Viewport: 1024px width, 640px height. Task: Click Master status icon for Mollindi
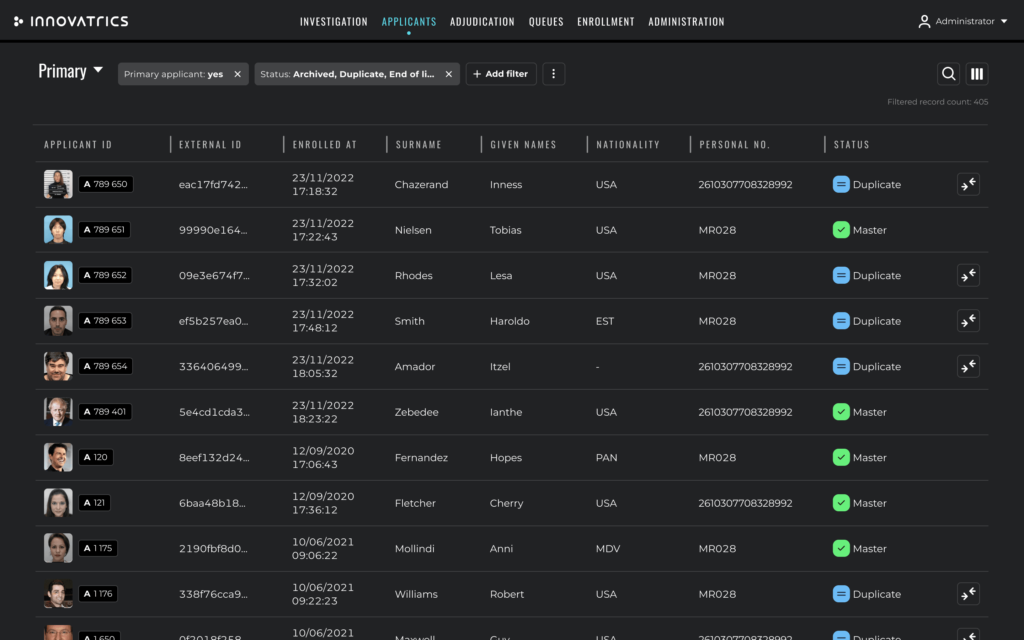[840, 549]
